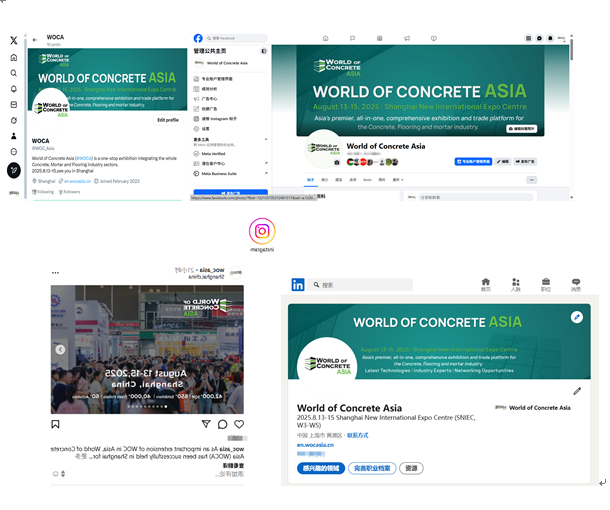
Task: Click blue professional dashboard button on Facebook
Action: (x=473, y=161)
